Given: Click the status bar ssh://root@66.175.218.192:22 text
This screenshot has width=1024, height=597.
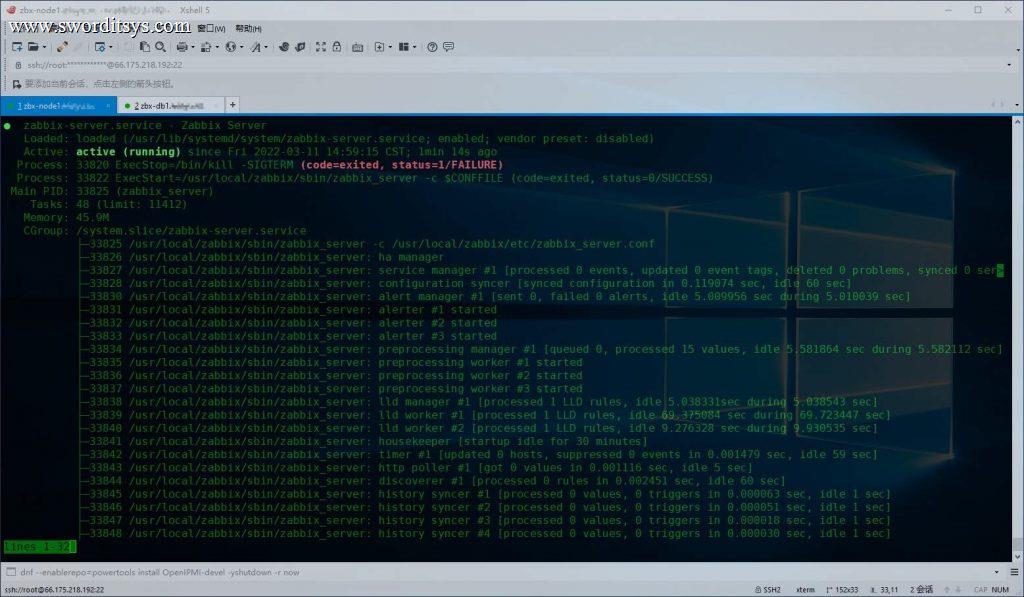Looking at the screenshot, I should point(52,590).
